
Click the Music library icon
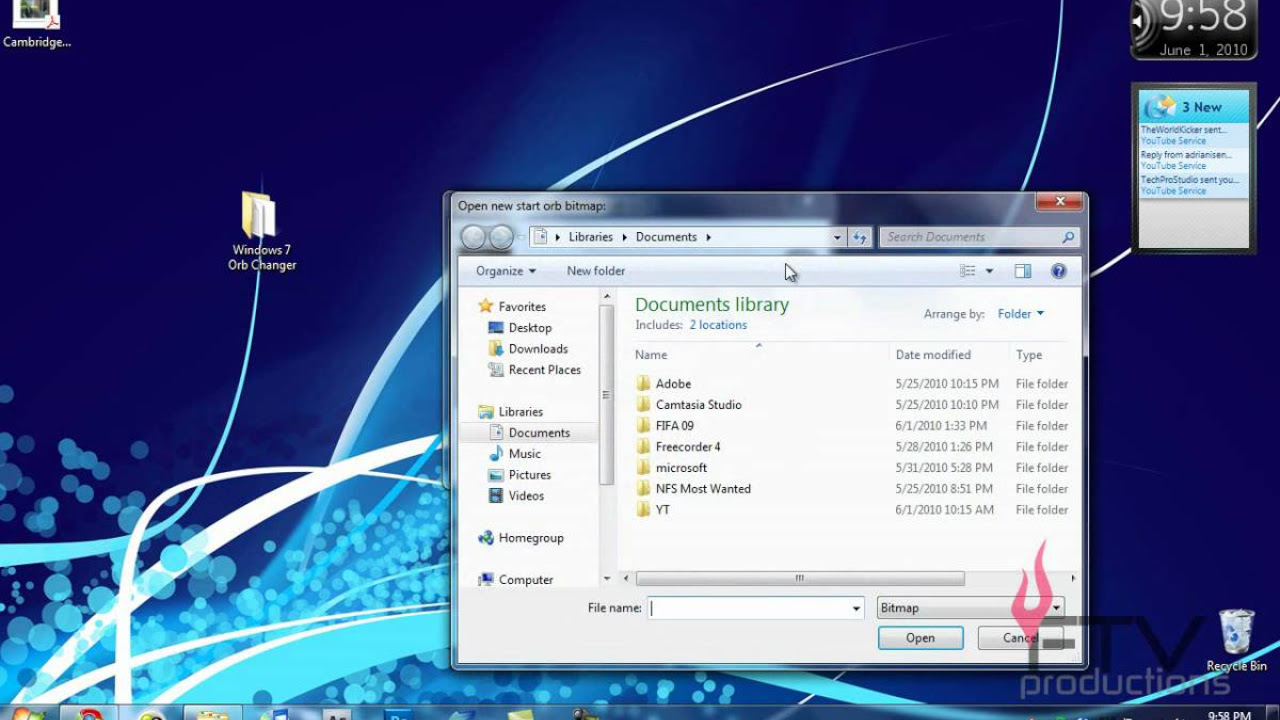coord(496,454)
